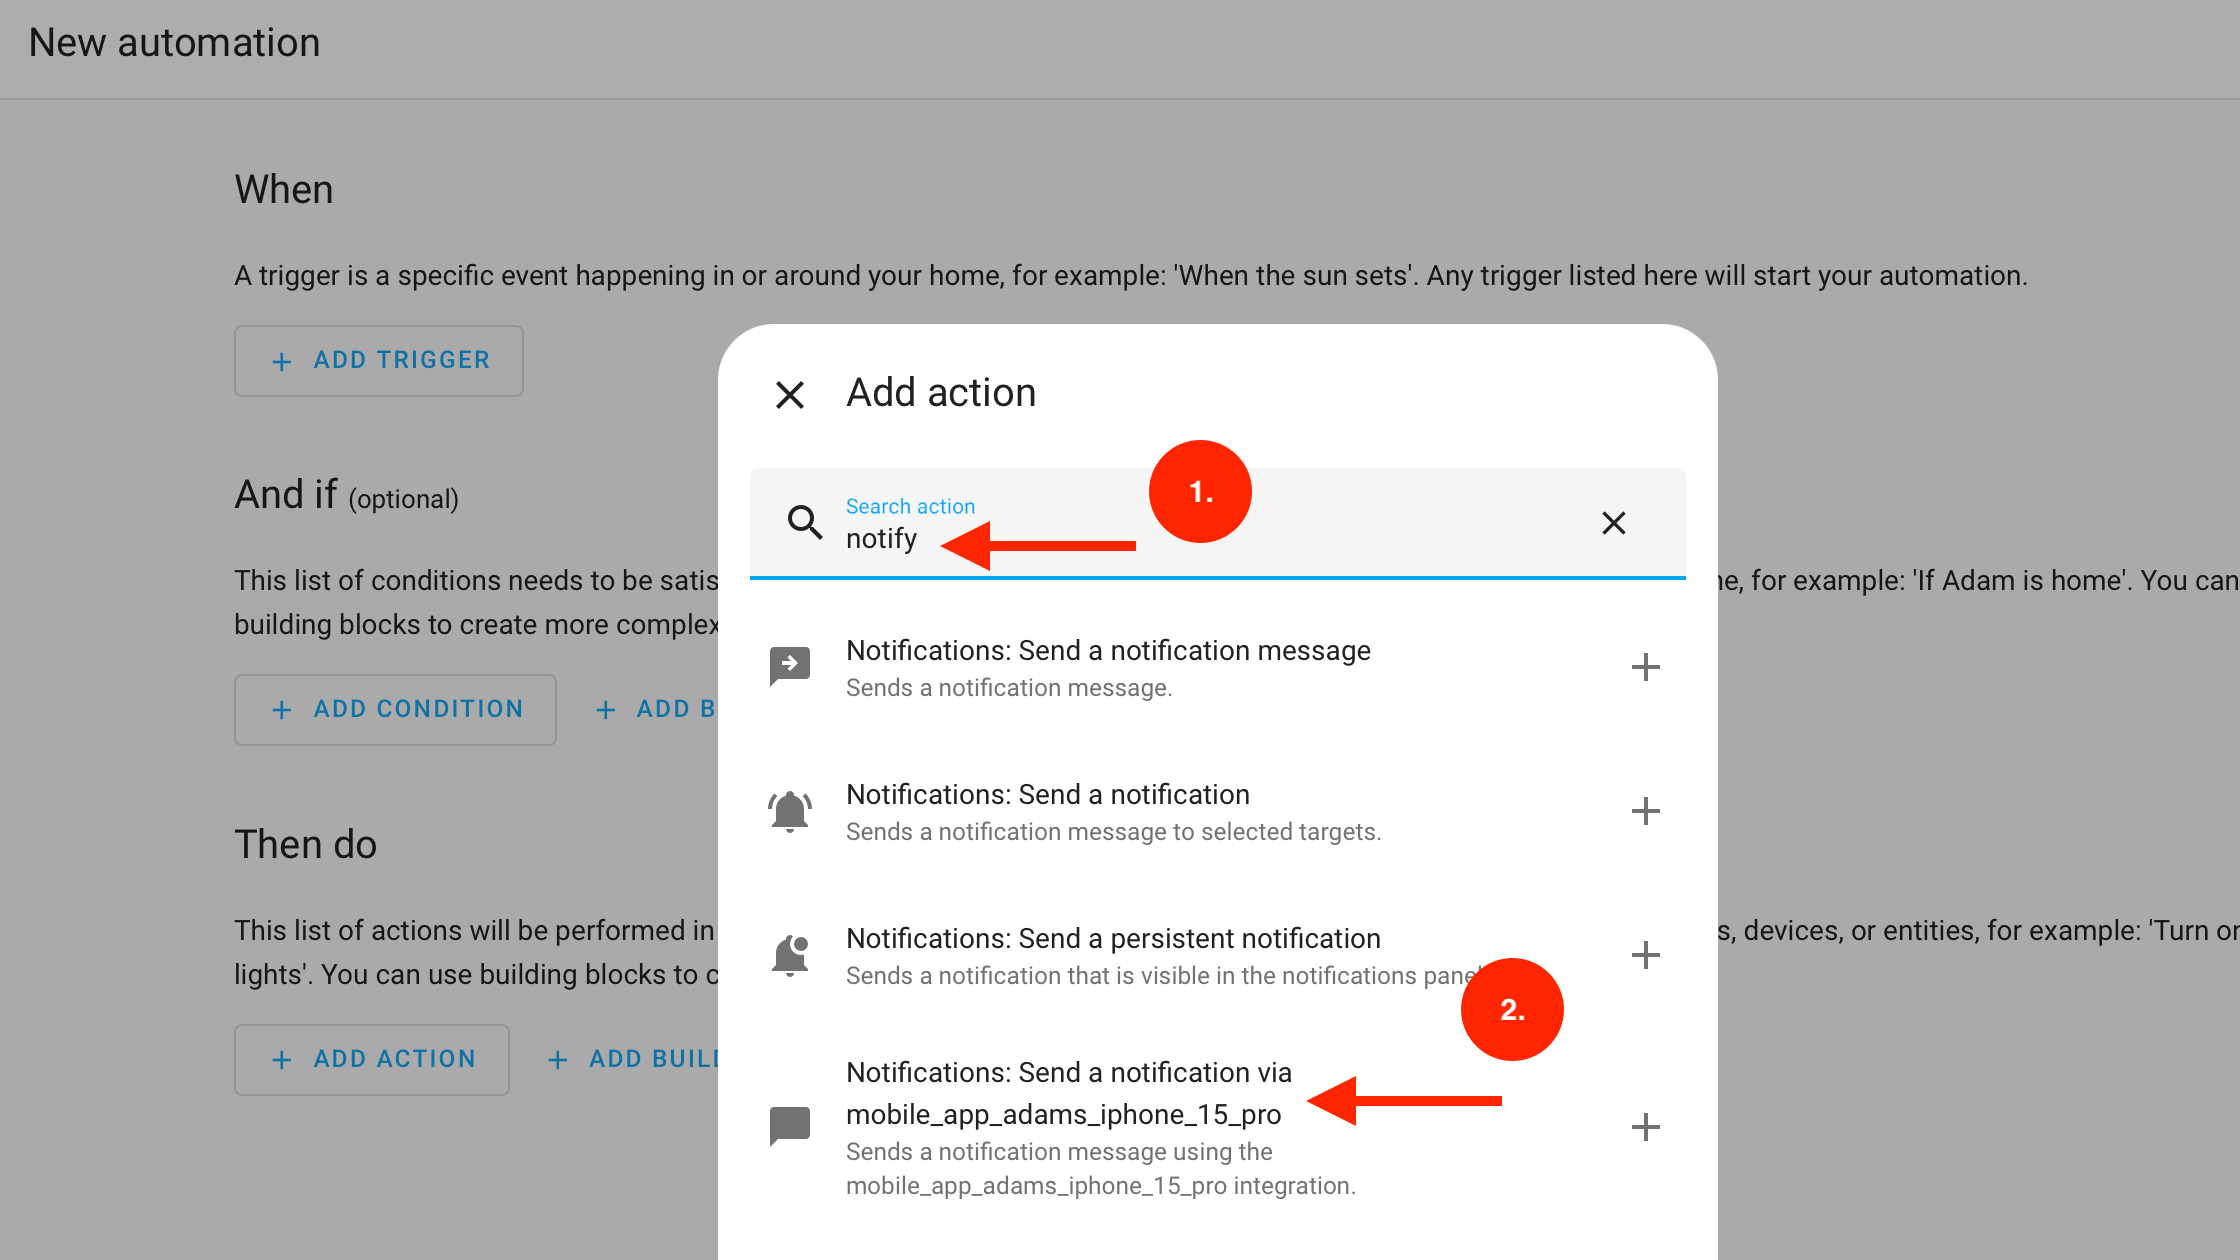Select 'Notifications: Send a notification message'
Screen dimensions: 2240x1260
tap(1217, 667)
